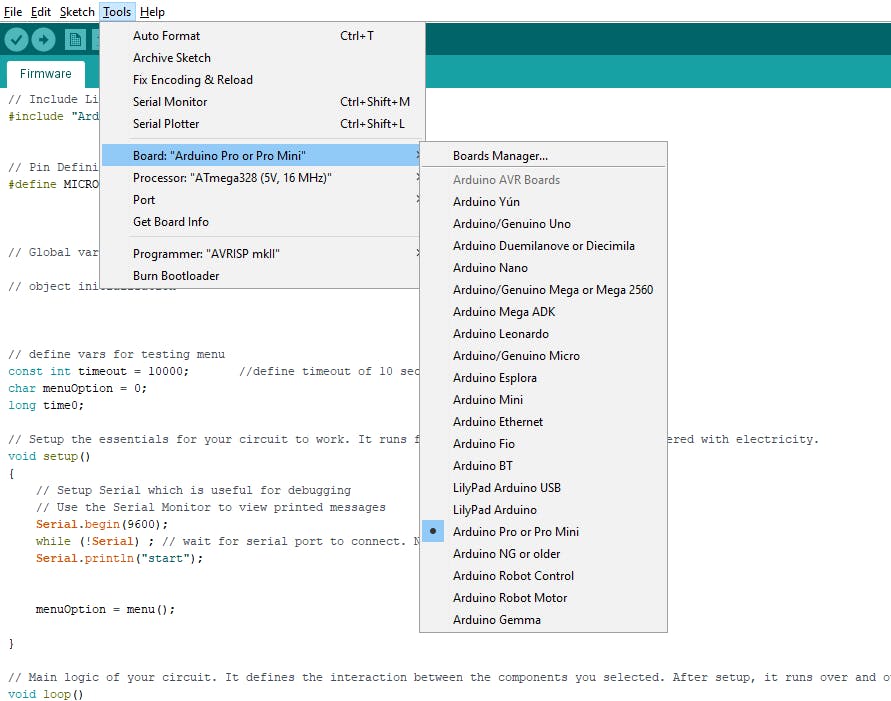
Task: Click the Verify checkmark toolbar icon
Action: pyautogui.click(x=16, y=39)
